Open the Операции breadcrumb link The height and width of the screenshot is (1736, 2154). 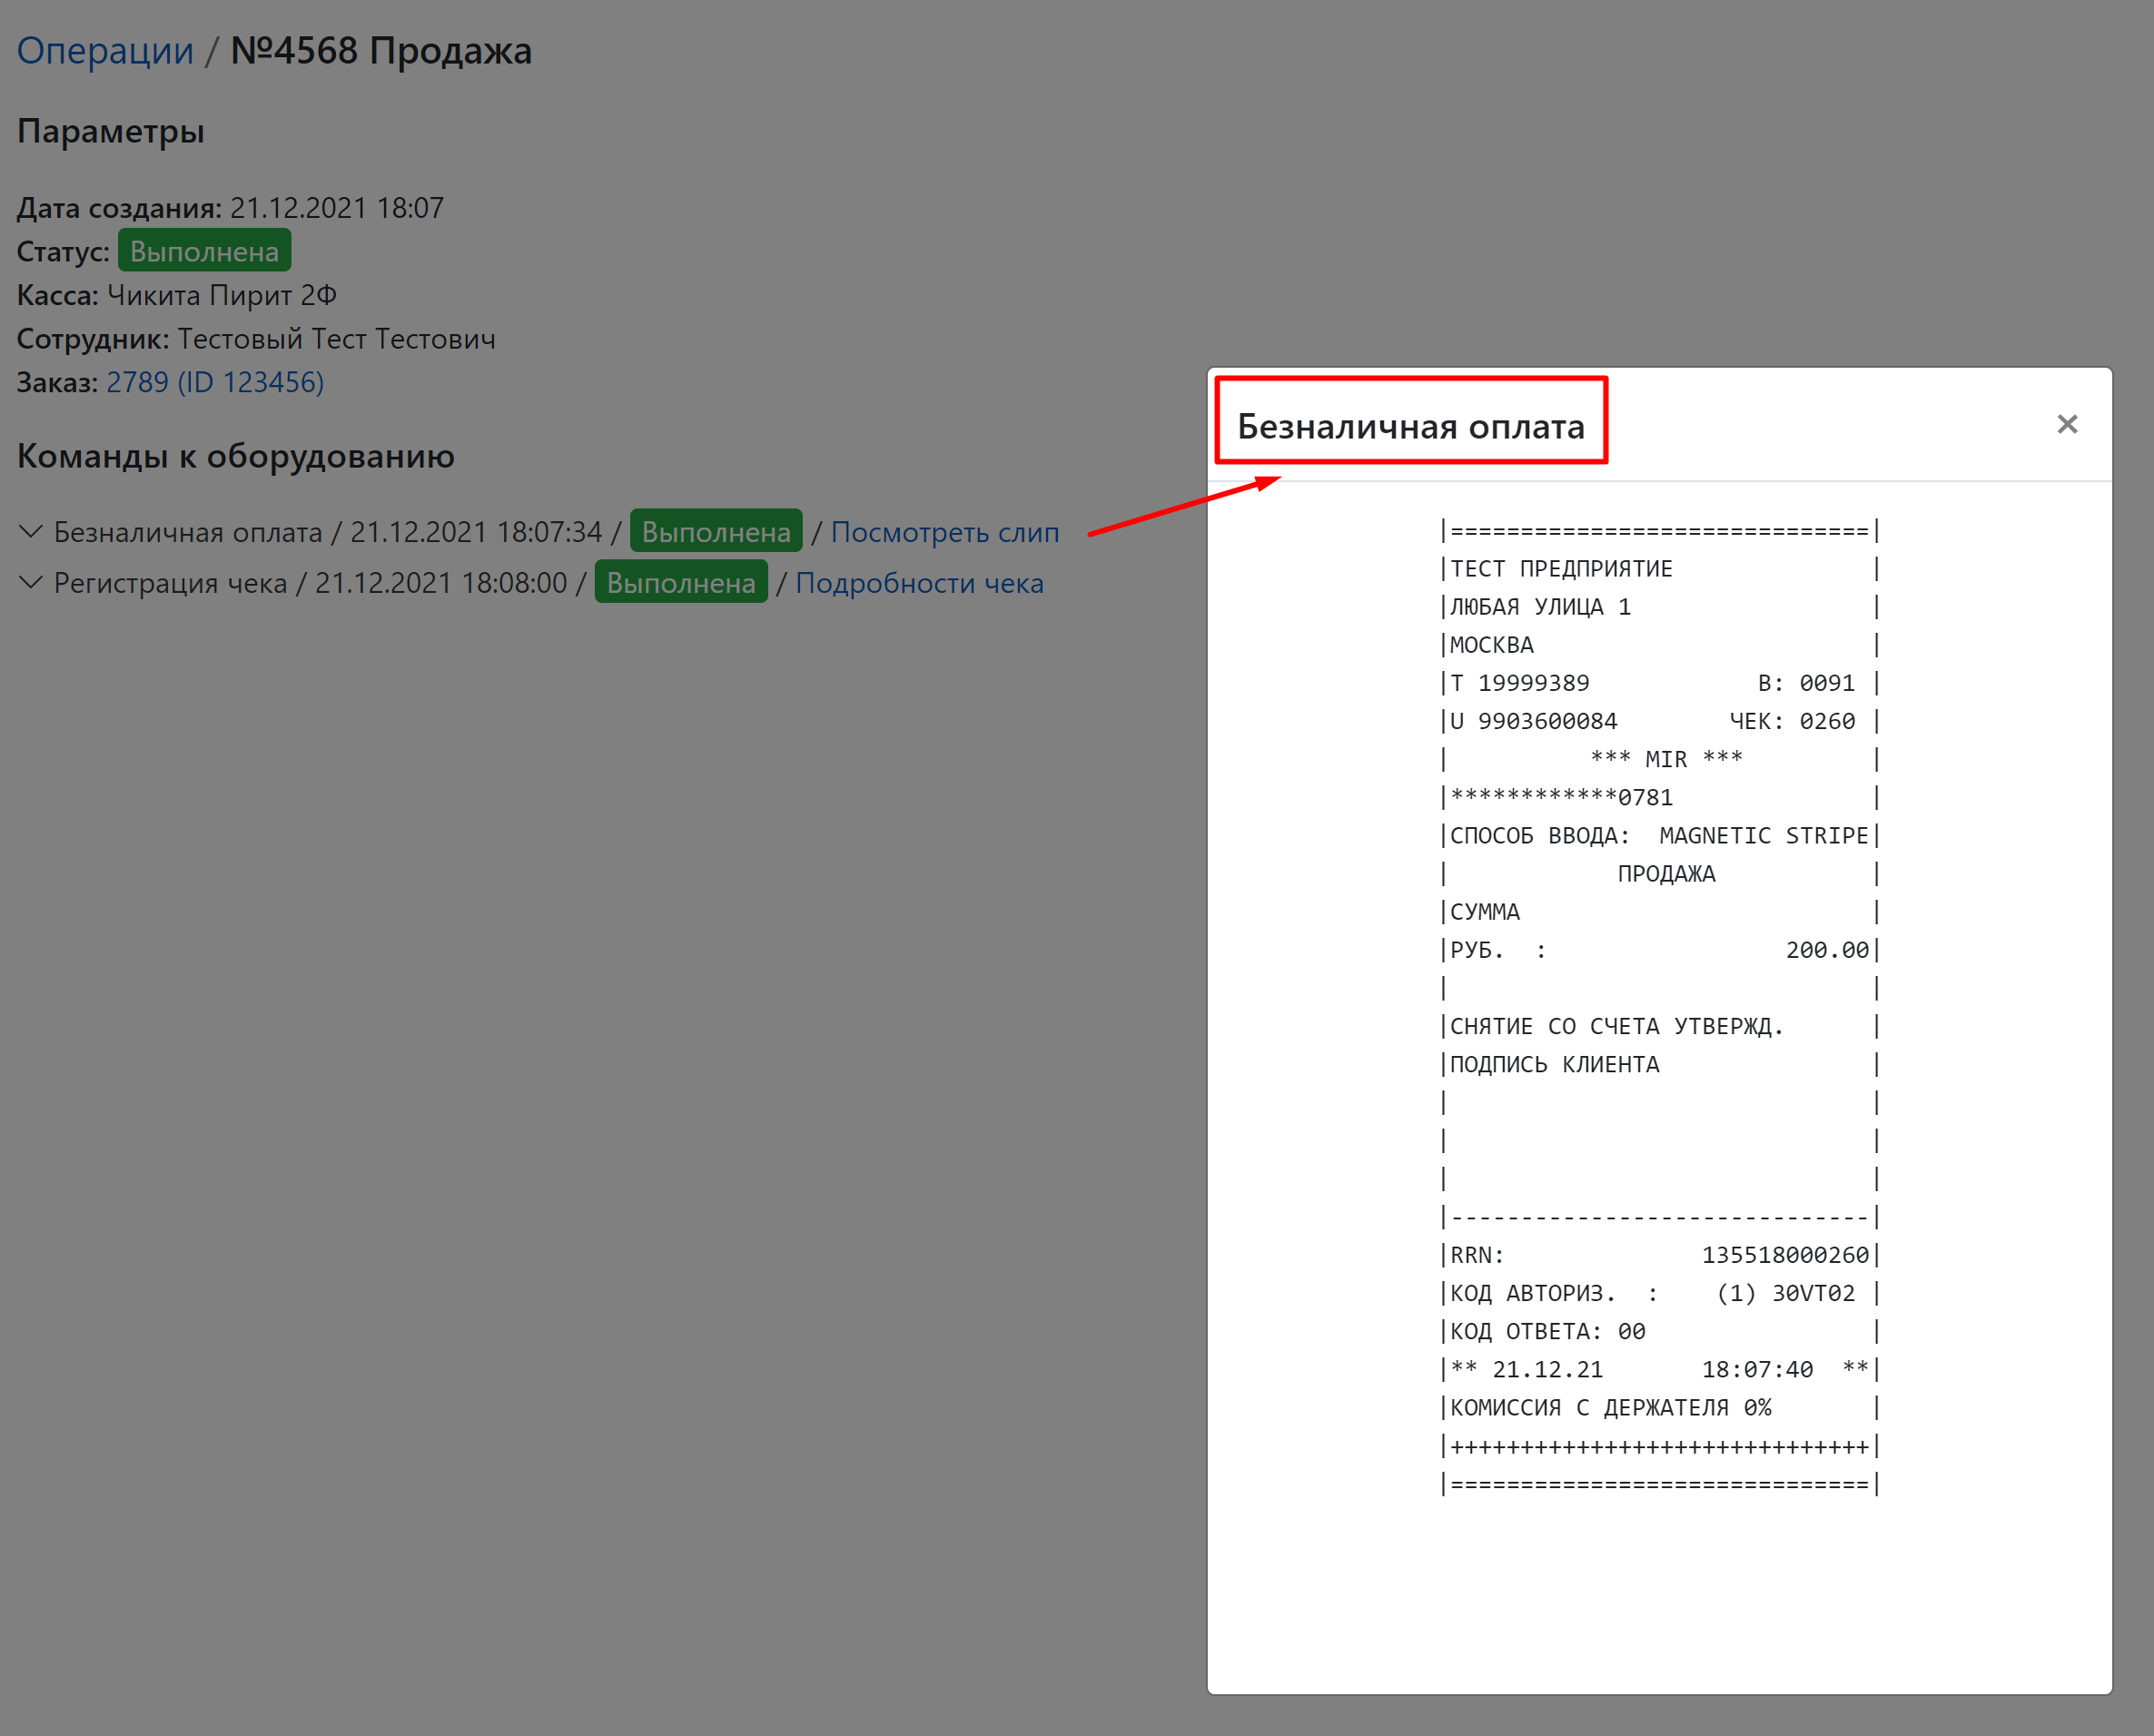coord(105,50)
